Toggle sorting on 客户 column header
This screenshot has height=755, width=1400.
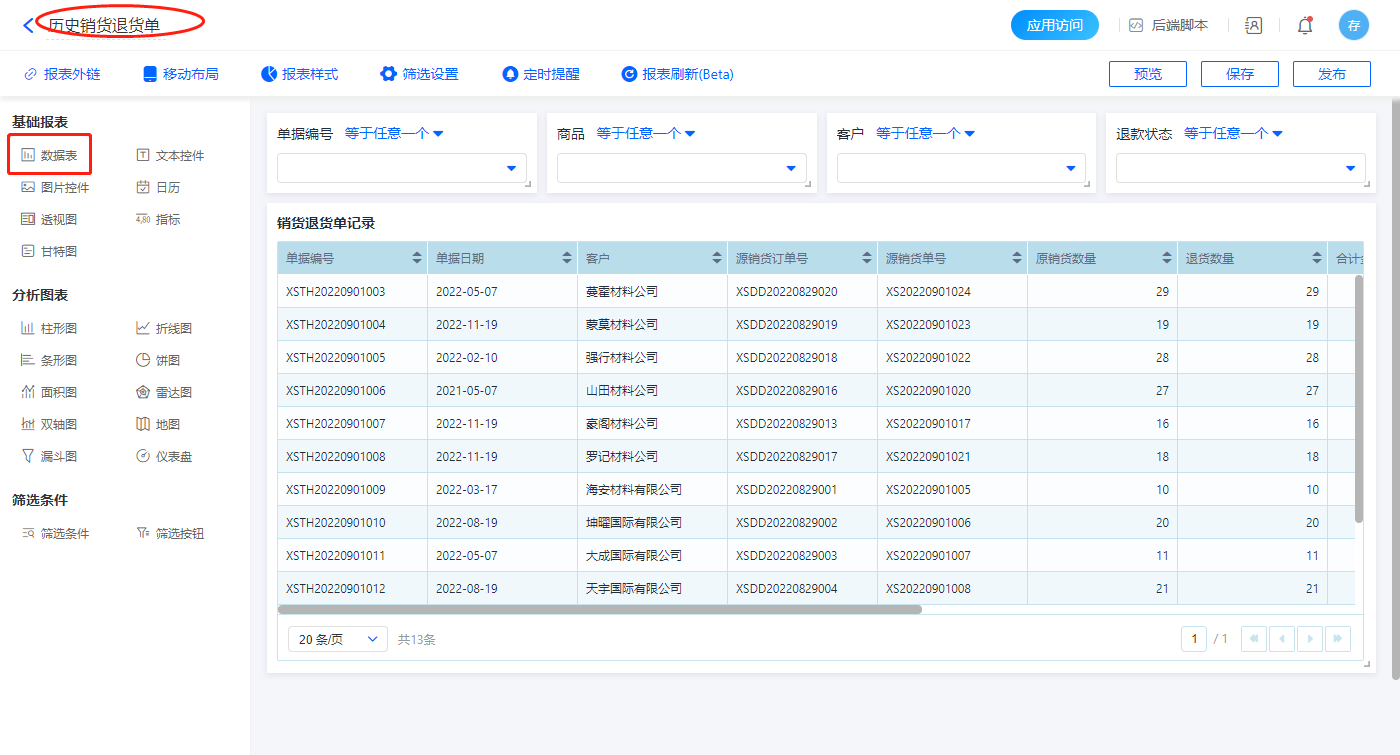tap(717, 258)
